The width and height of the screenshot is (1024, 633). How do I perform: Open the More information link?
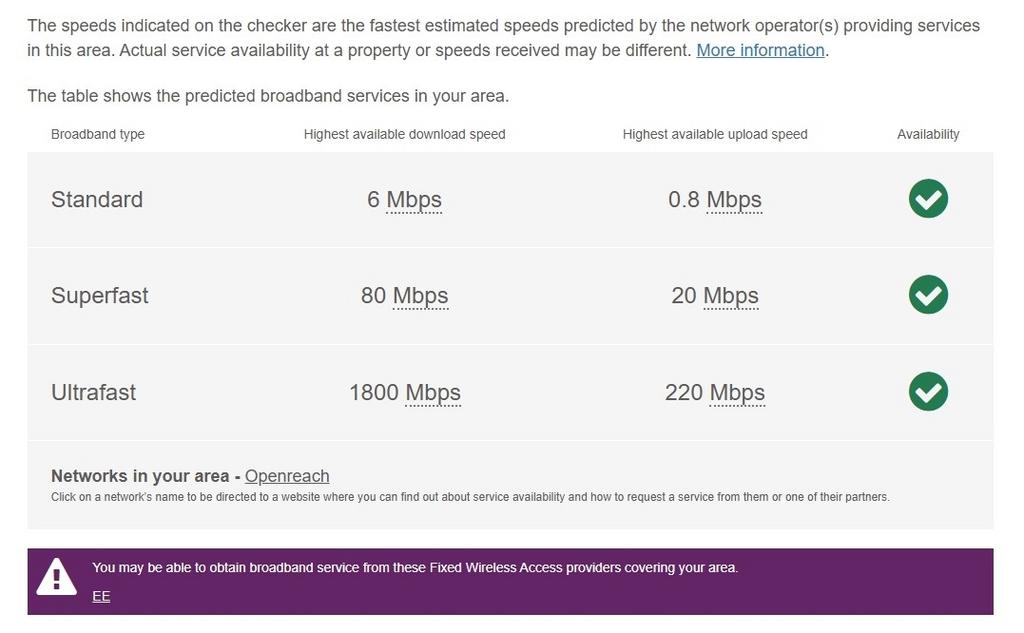click(x=760, y=50)
